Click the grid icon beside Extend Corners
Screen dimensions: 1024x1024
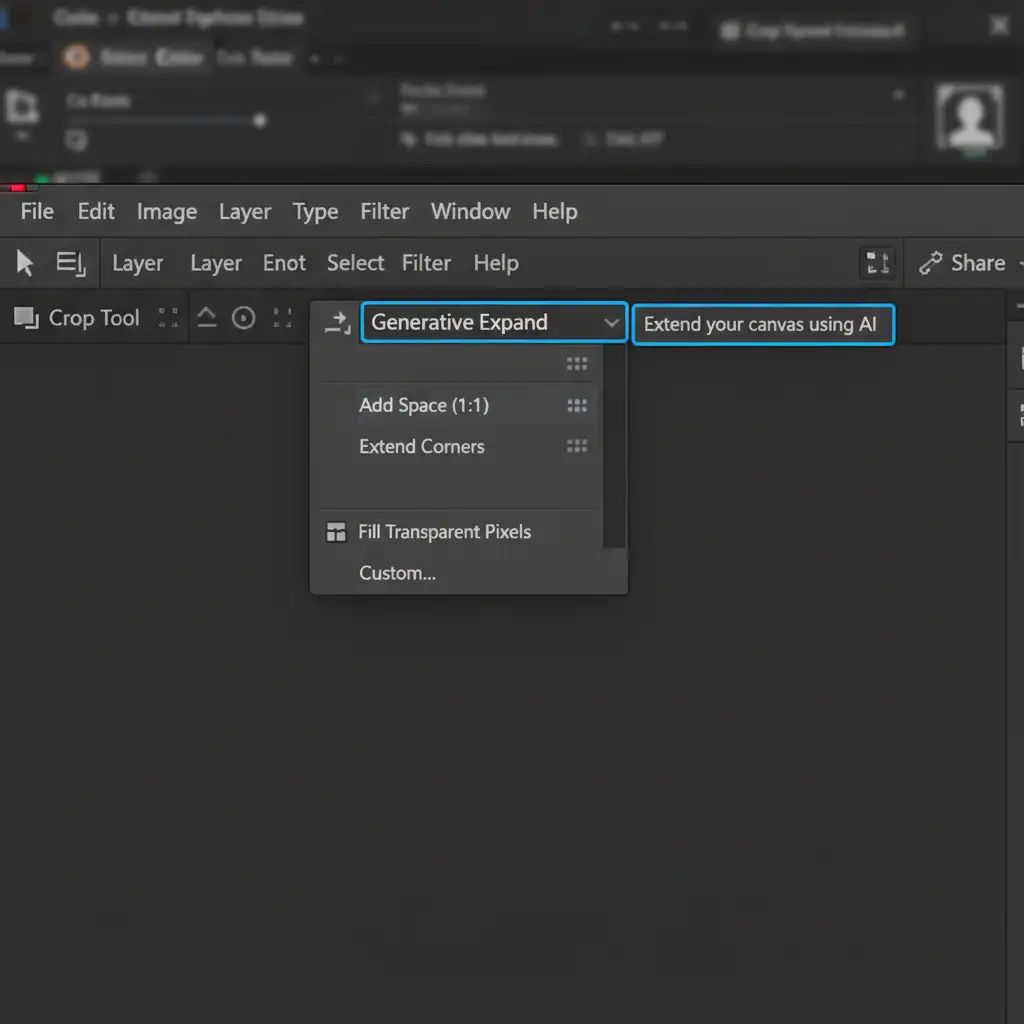tap(577, 446)
